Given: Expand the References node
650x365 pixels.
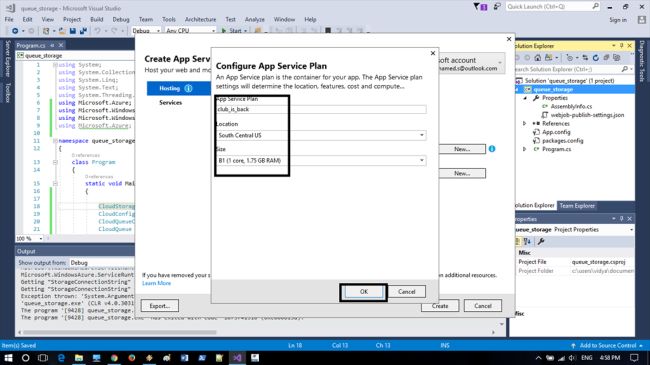Looking at the screenshot, I should (525, 124).
